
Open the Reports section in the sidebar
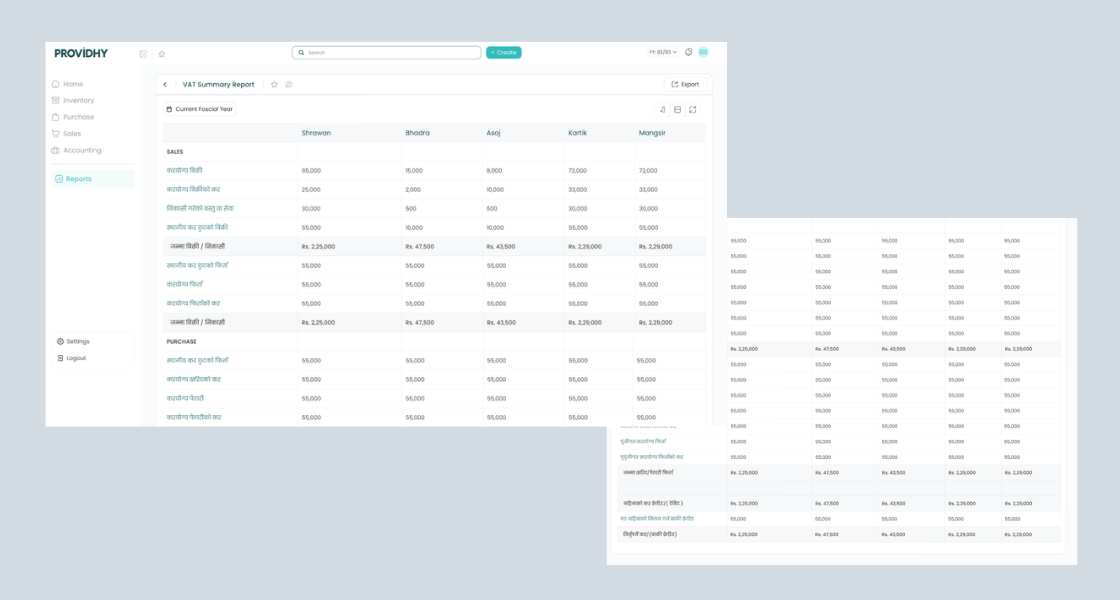(x=78, y=179)
